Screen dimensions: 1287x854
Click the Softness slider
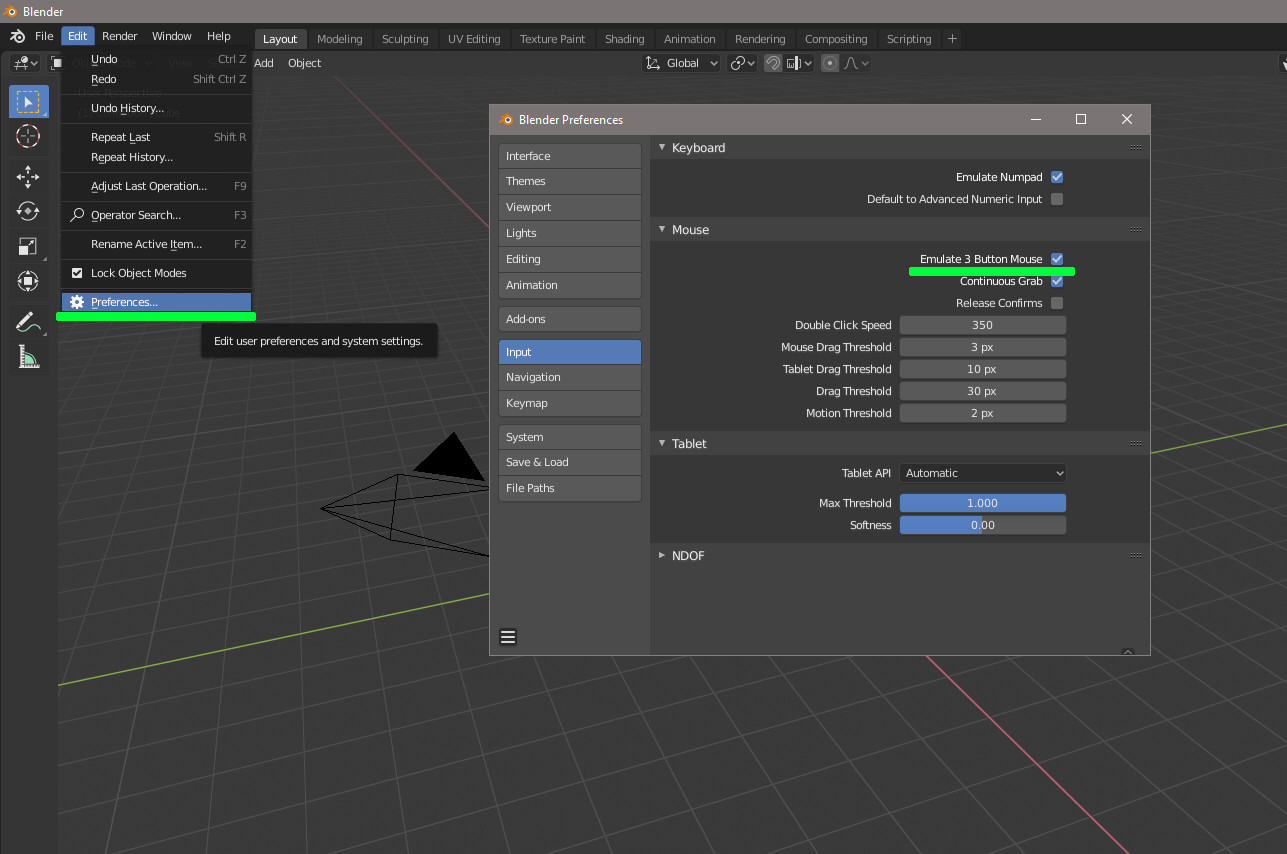[983, 525]
